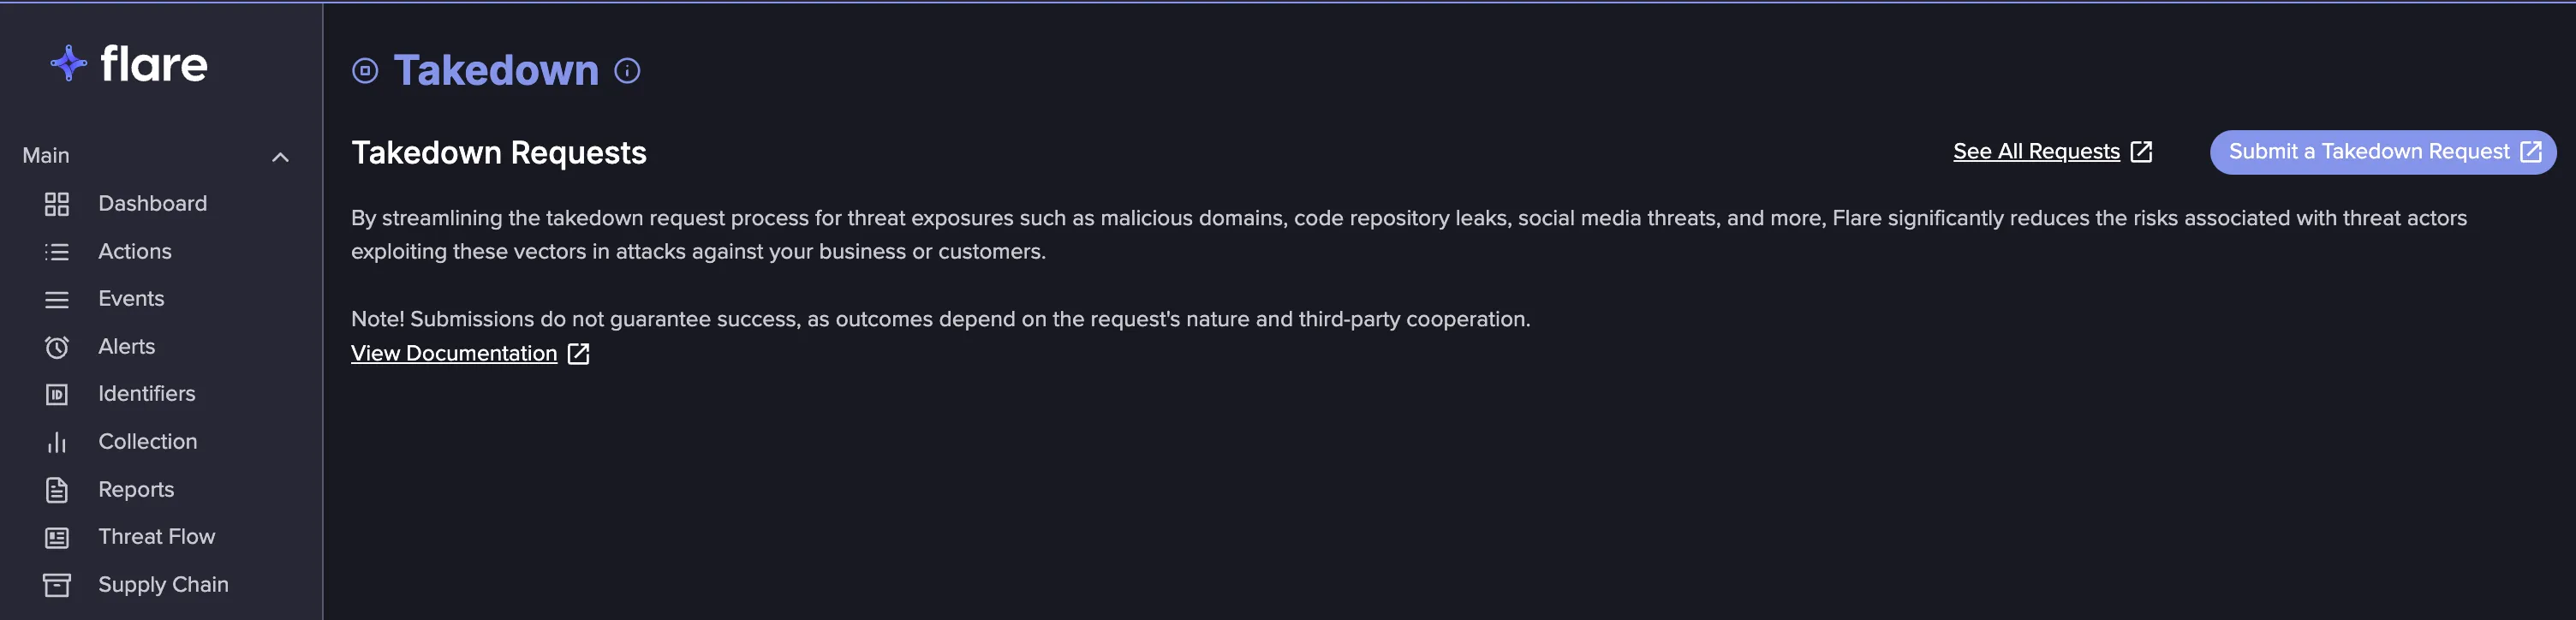Select Supply Chain from the sidebar

tap(161, 585)
